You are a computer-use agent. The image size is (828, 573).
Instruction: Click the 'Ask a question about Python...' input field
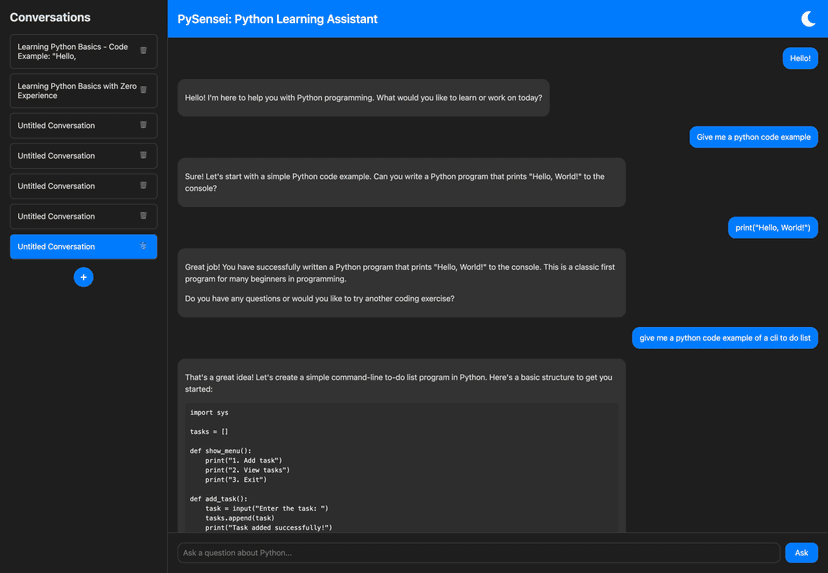point(478,552)
